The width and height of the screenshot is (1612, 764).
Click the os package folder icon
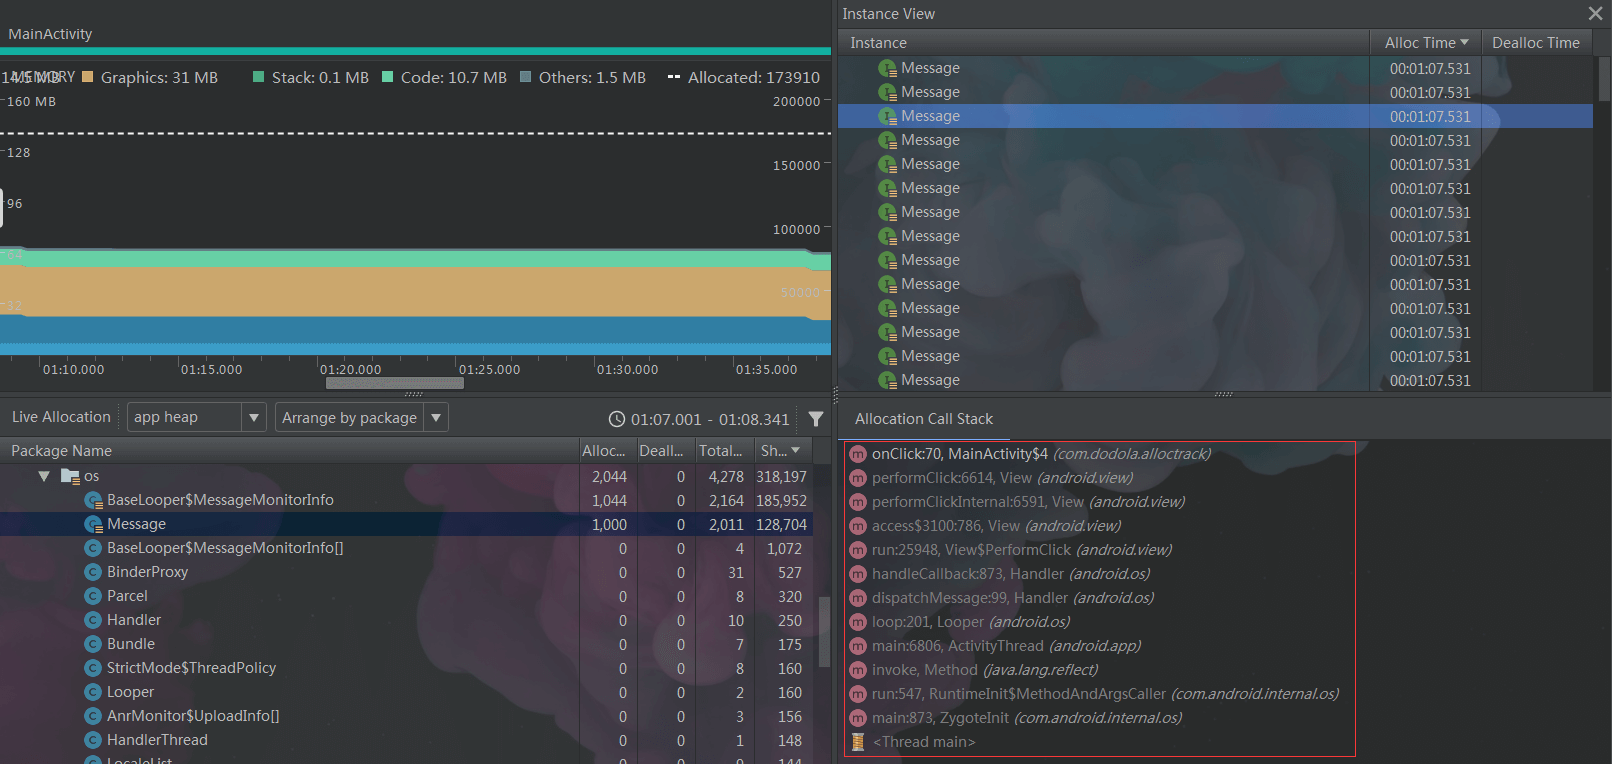coord(70,476)
